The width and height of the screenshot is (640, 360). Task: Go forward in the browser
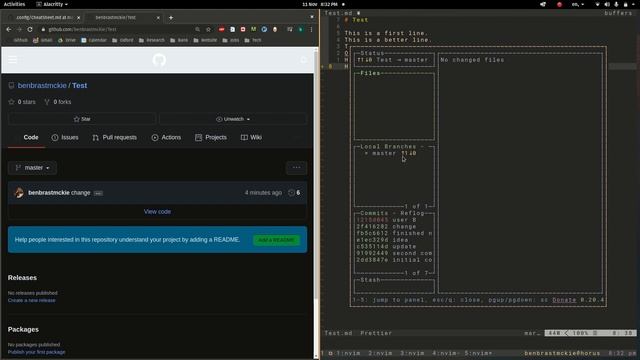[19, 29]
